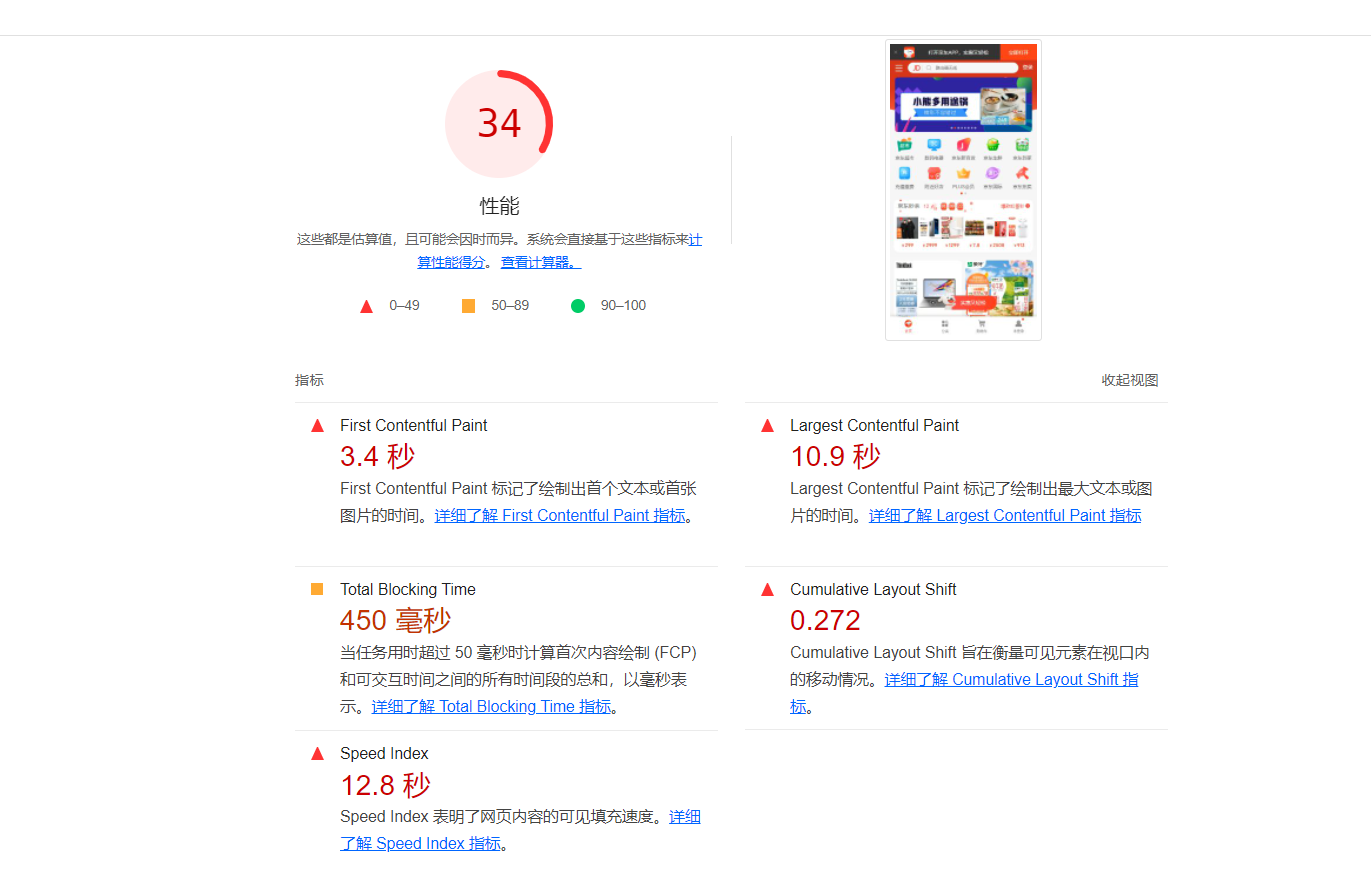The width and height of the screenshot is (1371, 873).
Task: Click the 指标 section label
Action: tap(309, 380)
